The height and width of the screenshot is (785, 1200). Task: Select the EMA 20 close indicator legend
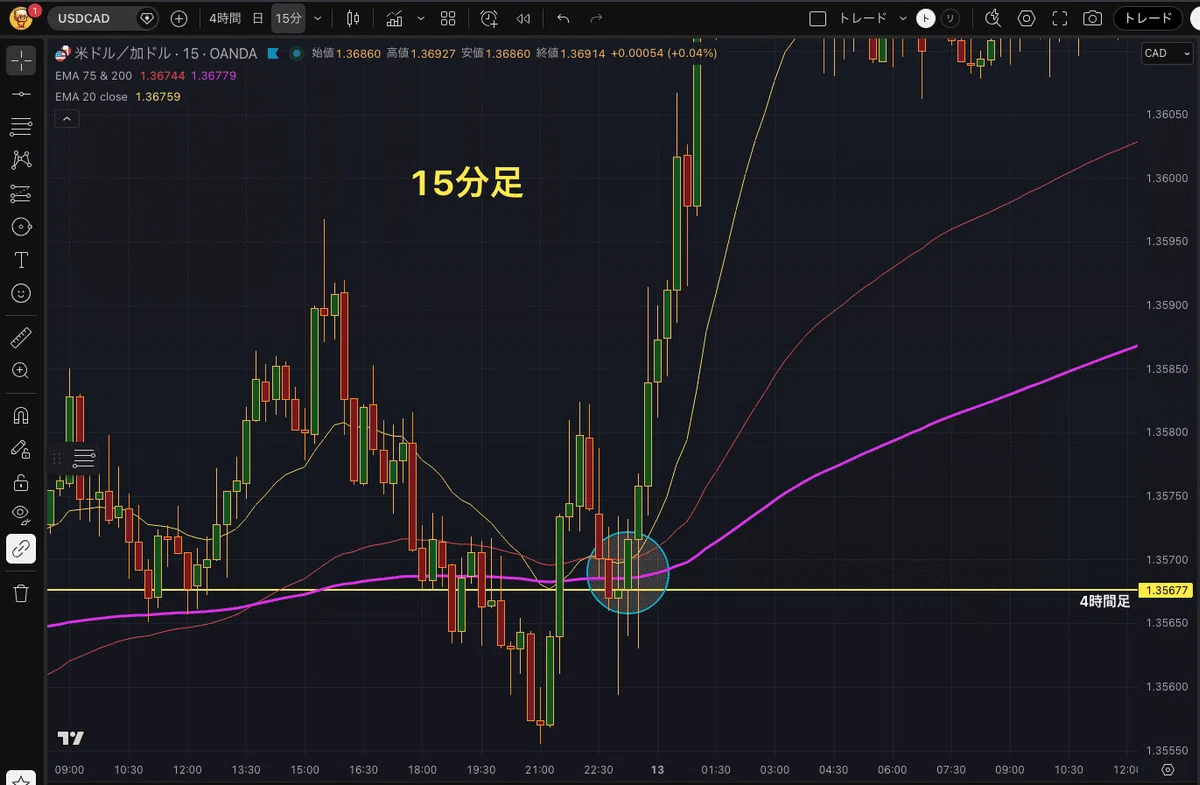[91, 97]
